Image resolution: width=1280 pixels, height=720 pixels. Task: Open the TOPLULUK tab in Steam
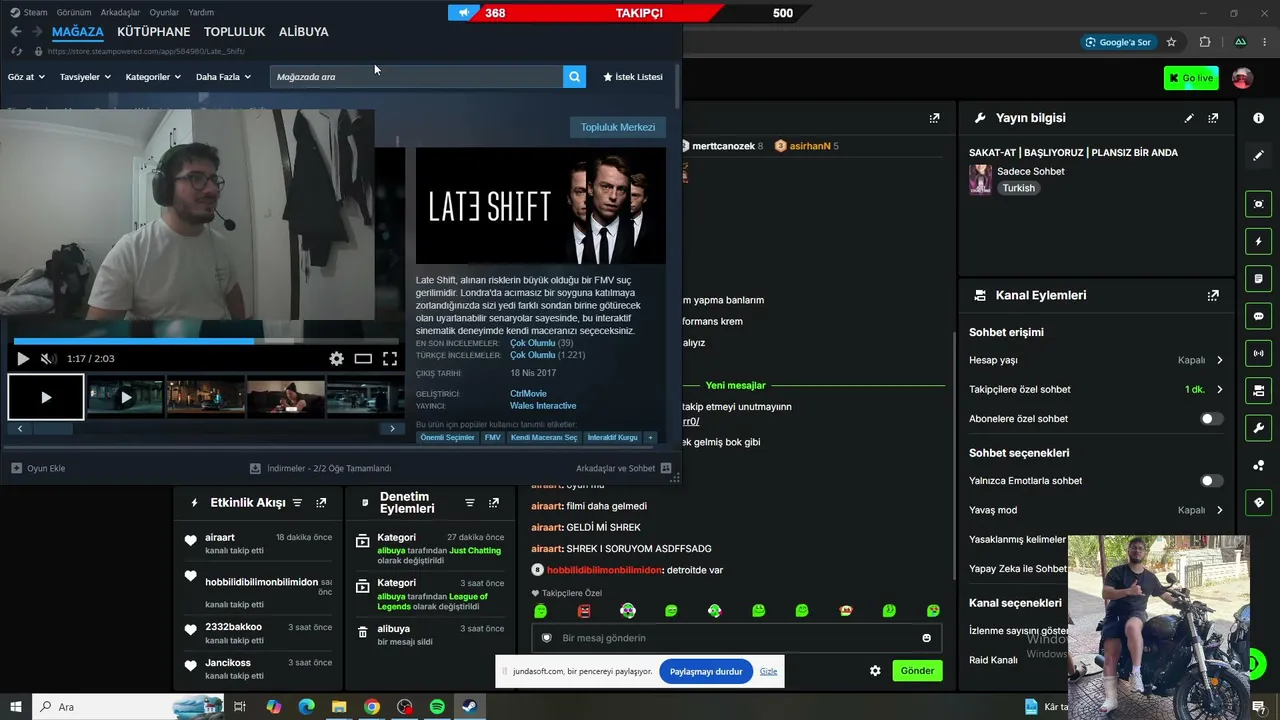[x=234, y=32]
